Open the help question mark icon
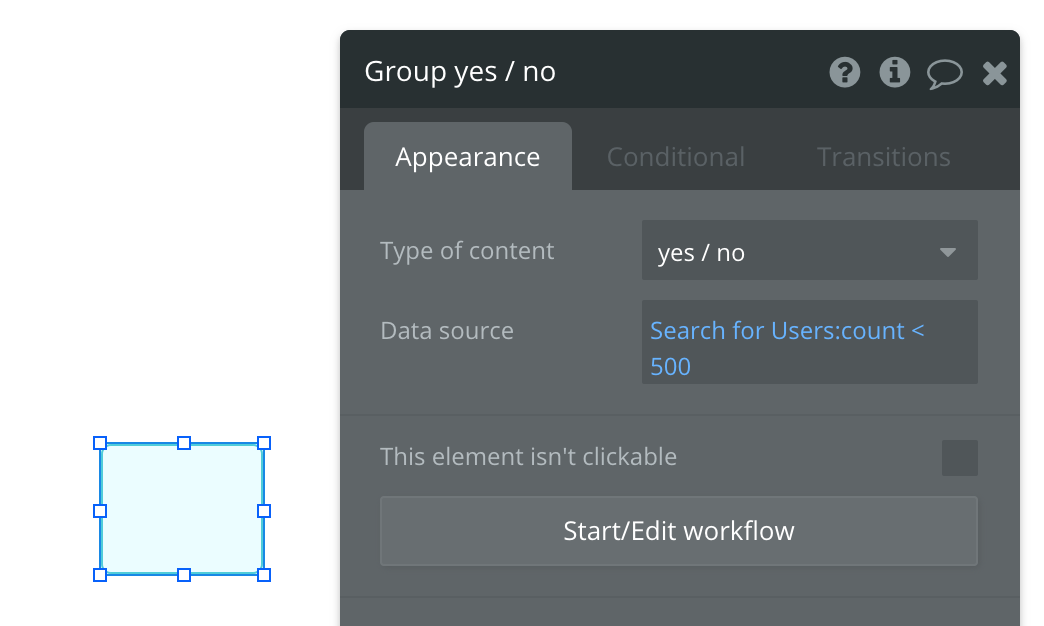1044x626 pixels. pos(845,72)
